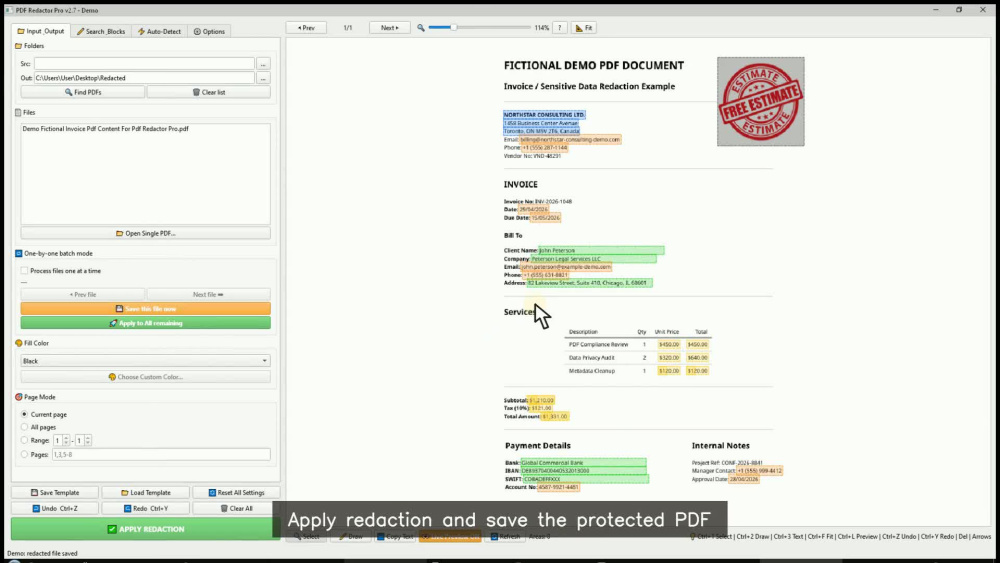
Task: Click Find PDFs button
Action: coord(83,92)
